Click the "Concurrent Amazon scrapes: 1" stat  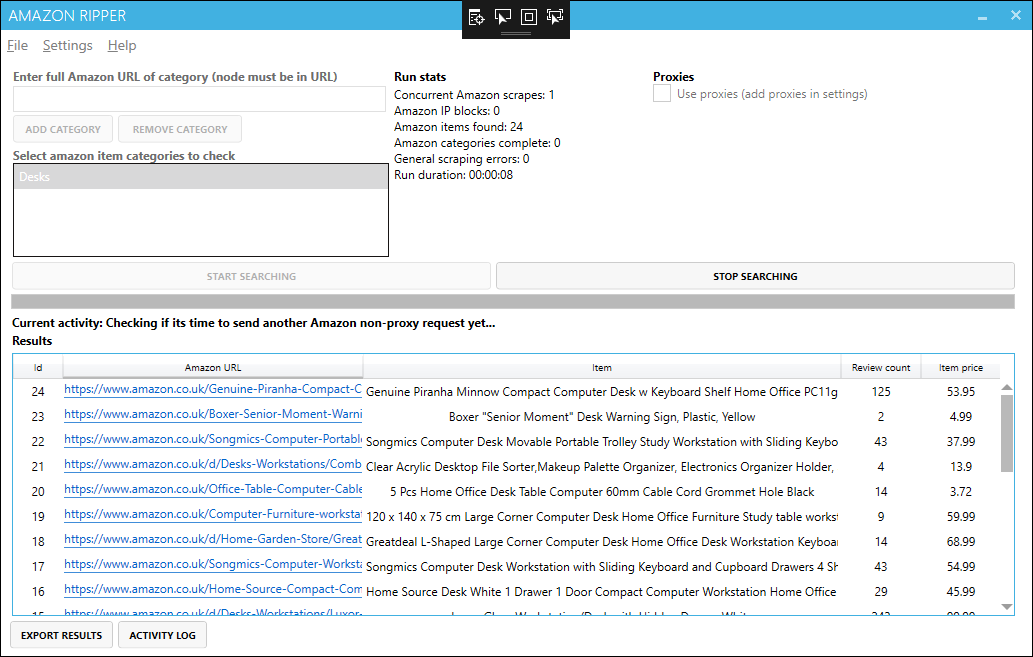click(474, 95)
